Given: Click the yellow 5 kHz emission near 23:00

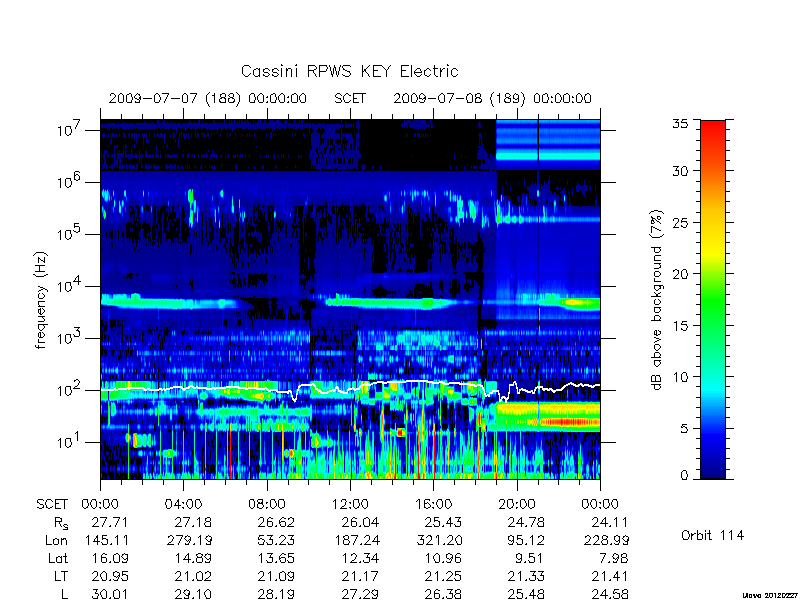Looking at the screenshot, I should point(579,303).
